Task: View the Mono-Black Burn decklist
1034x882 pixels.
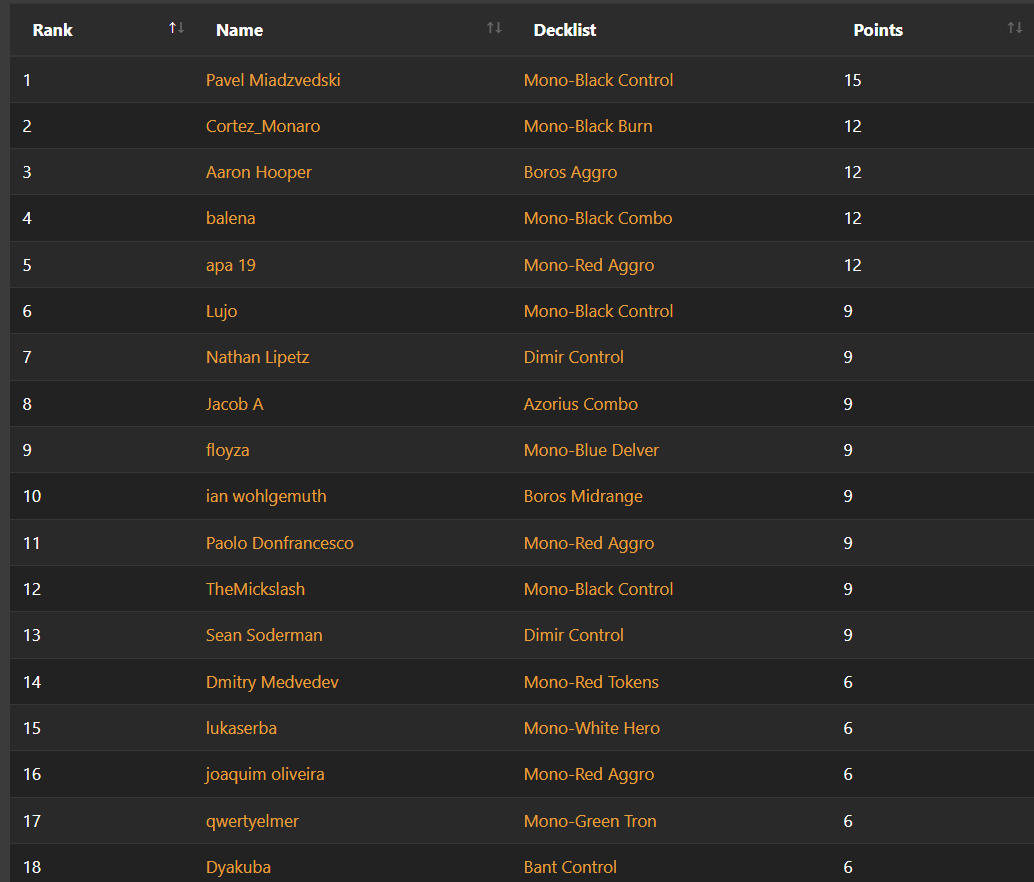Action: pos(588,127)
